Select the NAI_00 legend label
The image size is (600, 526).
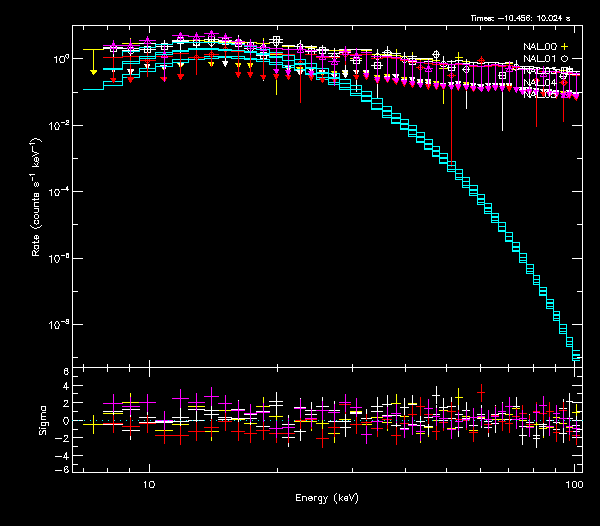pyautogui.click(x=540, y=47)
